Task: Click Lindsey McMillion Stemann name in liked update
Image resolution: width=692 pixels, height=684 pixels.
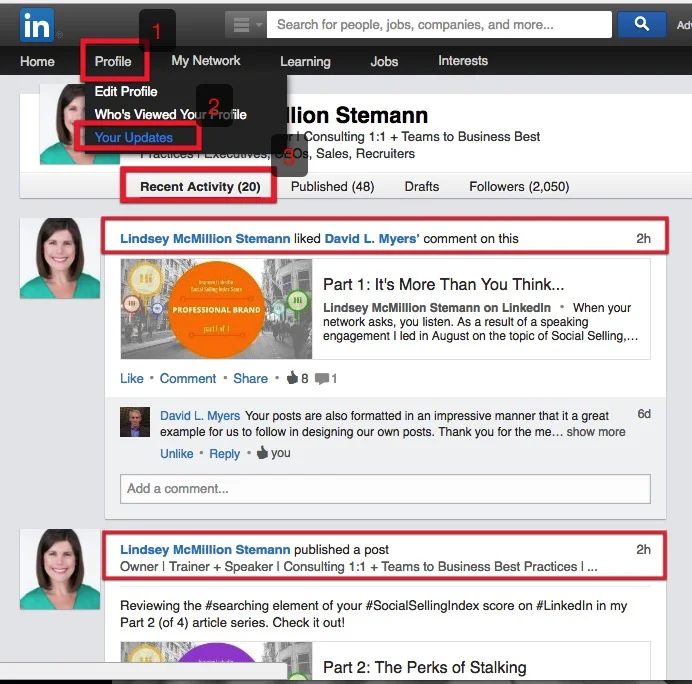Action: point(205,239)
